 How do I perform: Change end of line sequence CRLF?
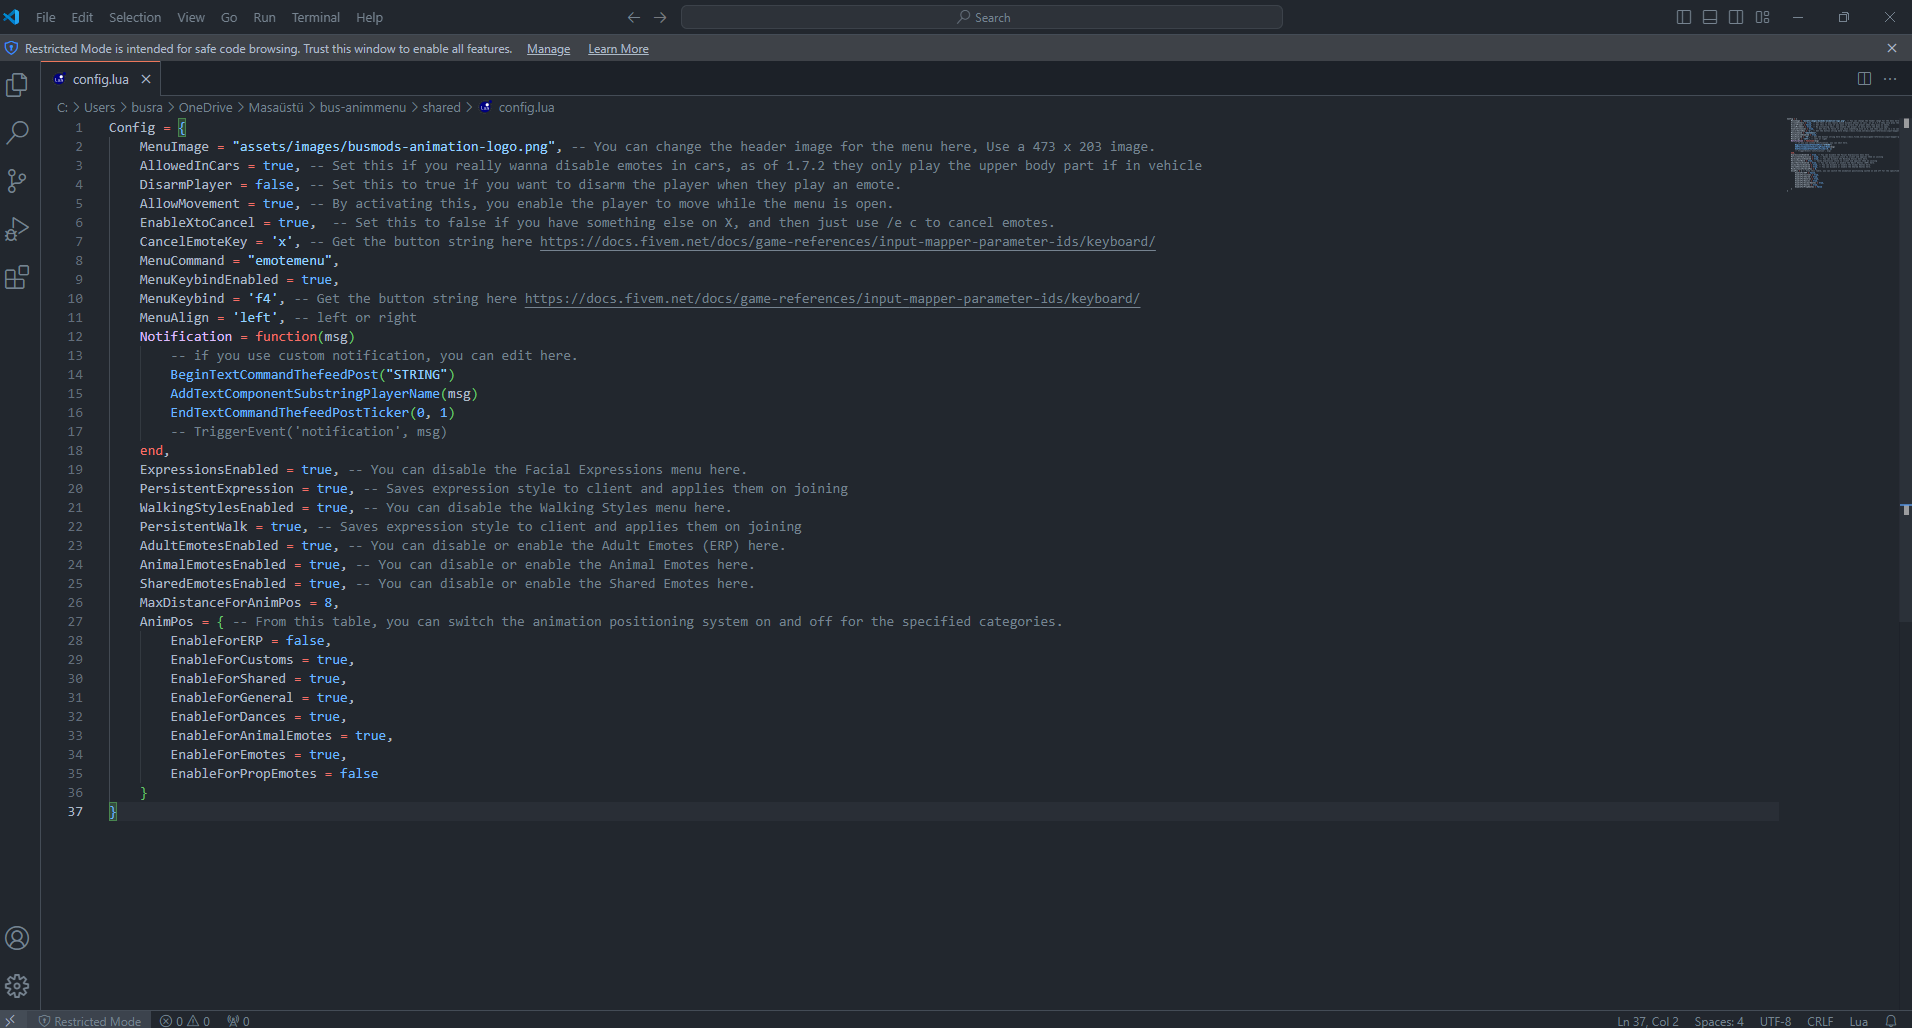1820,1021
